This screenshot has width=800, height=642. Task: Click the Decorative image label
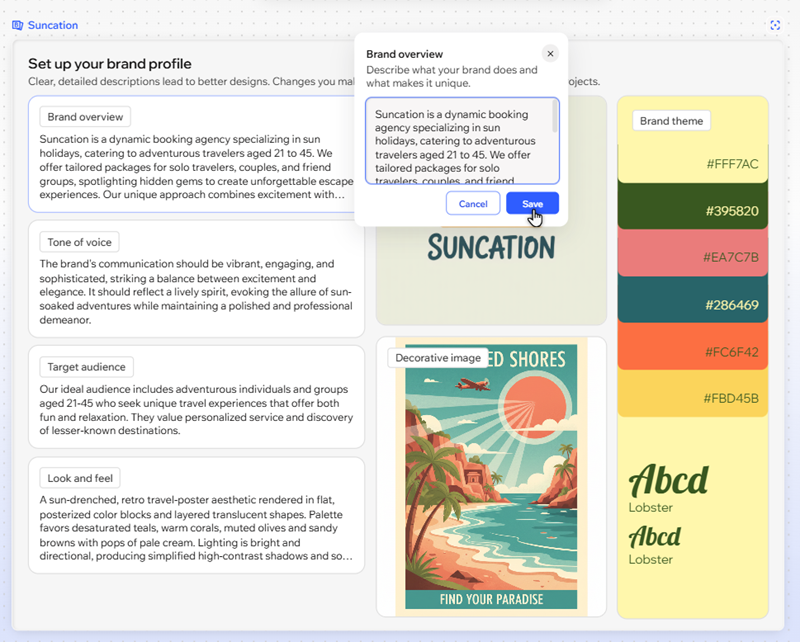[x=437, y=357]
